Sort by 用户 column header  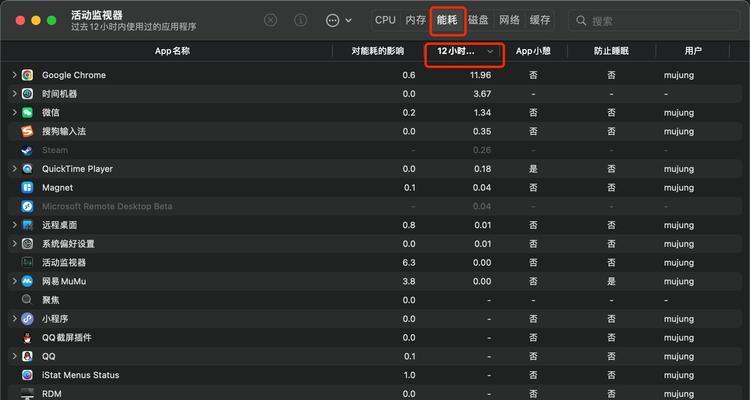693,51
